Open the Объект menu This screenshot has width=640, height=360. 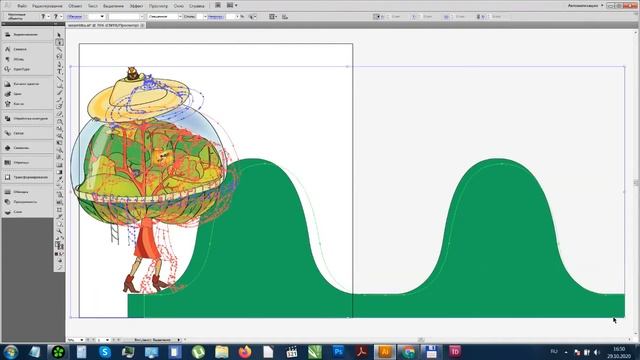[75, 6]
